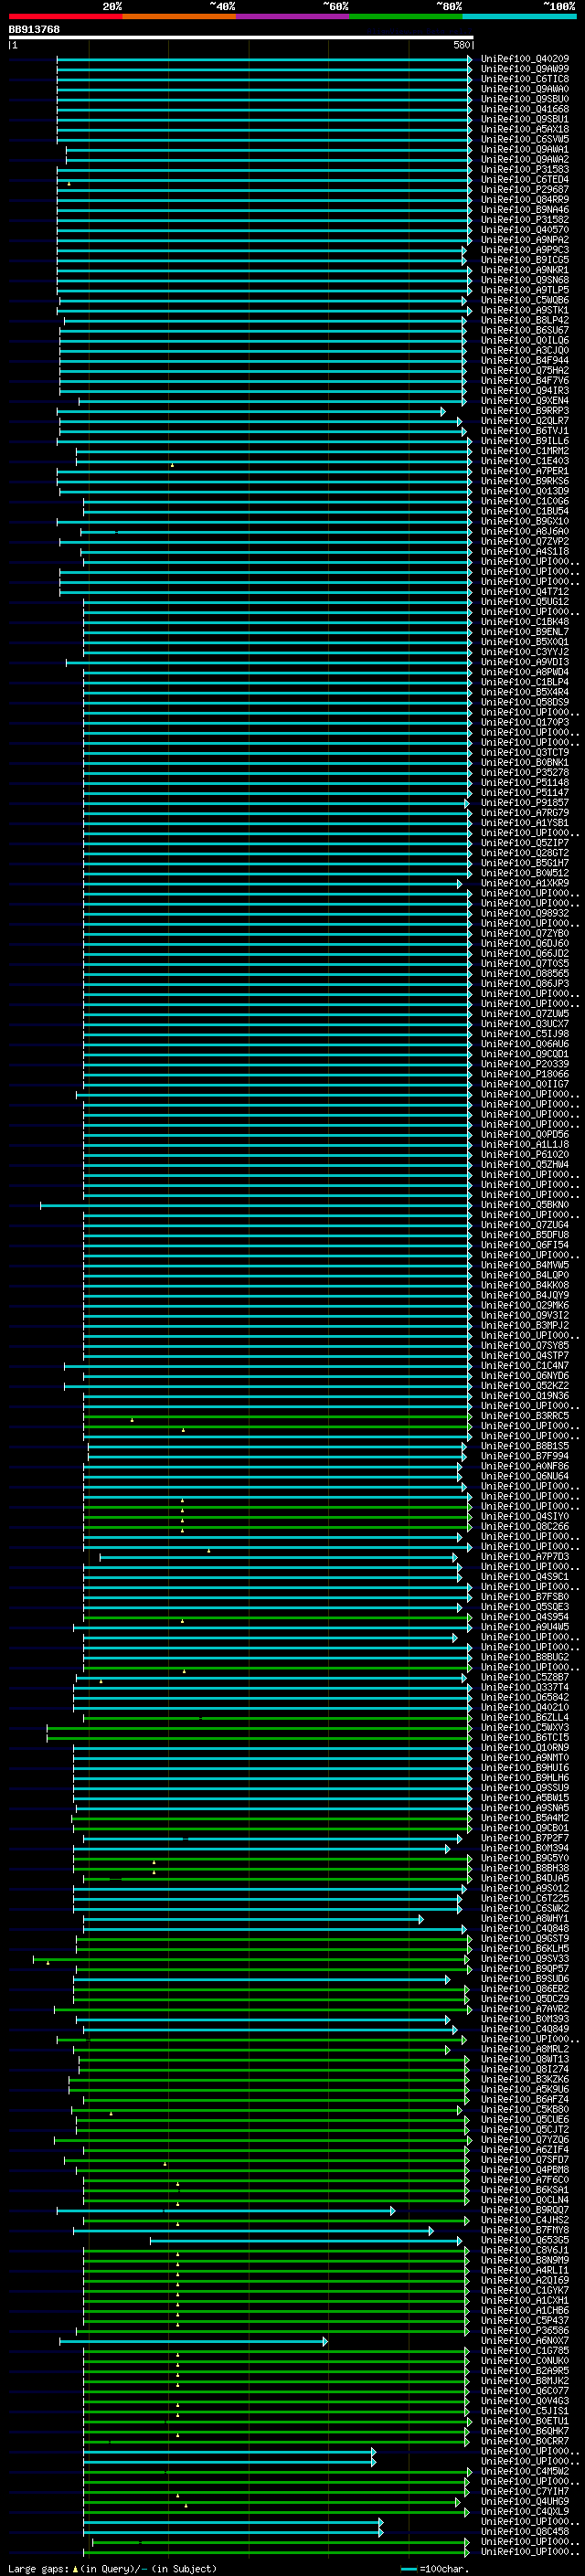
Task: Click hit label UniRef100_P31583
Action: point(525,170)
